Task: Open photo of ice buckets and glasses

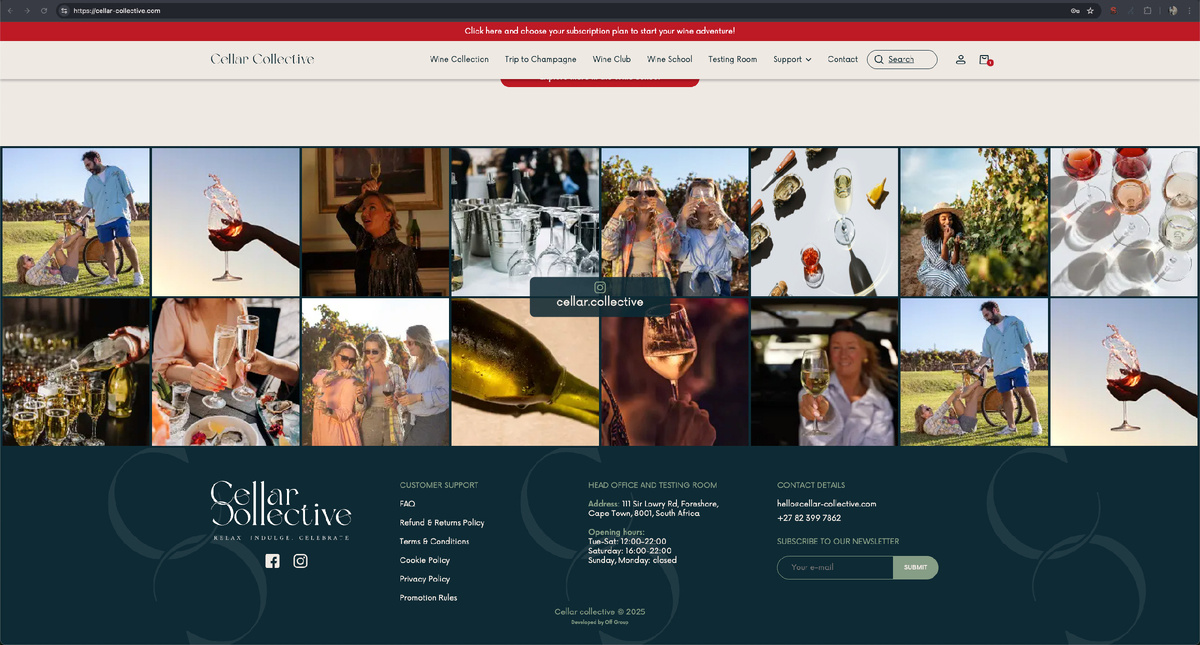Action: pyautogui.click(x=525, y=222)
